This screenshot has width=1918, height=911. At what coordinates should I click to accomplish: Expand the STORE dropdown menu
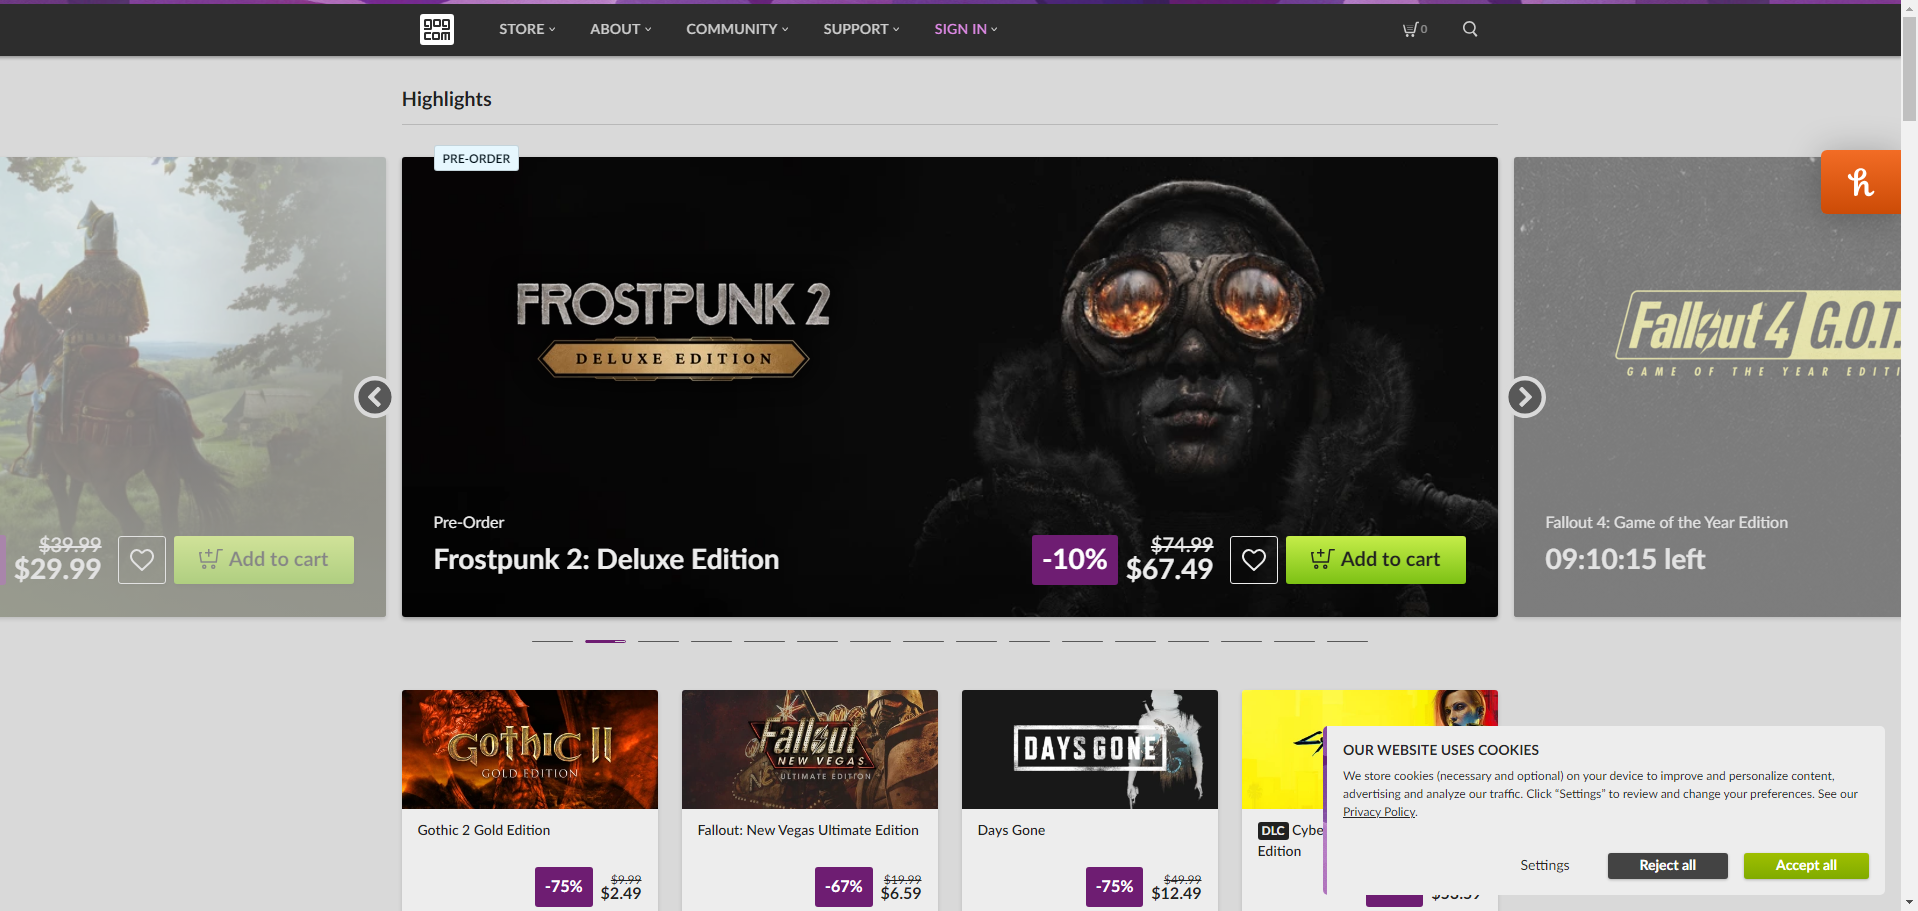click(527, 29)
